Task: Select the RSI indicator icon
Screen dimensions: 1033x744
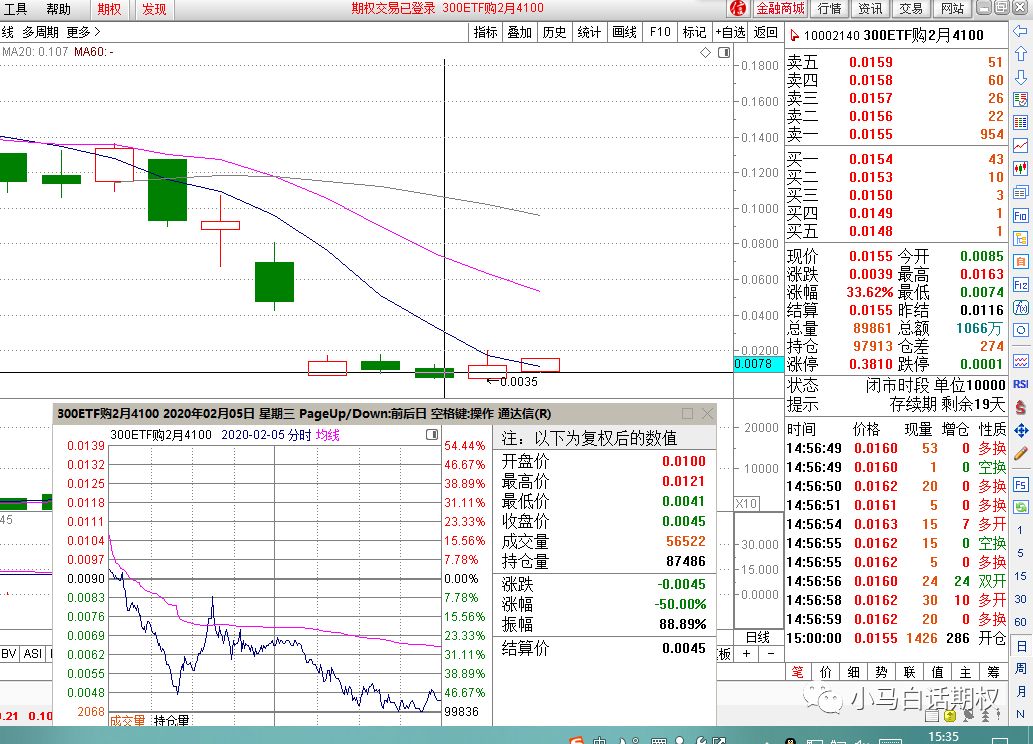Action: click(1020, 384)
